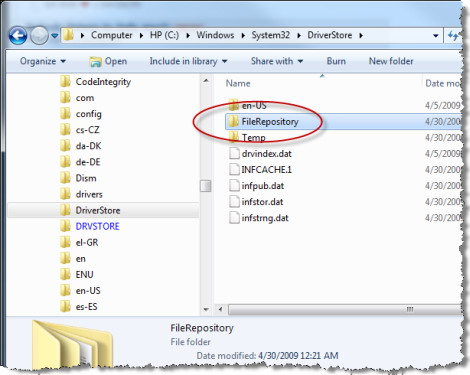Open the address bar history dropdown
This screenshot has width=470, height=375.
pos(435,35)
